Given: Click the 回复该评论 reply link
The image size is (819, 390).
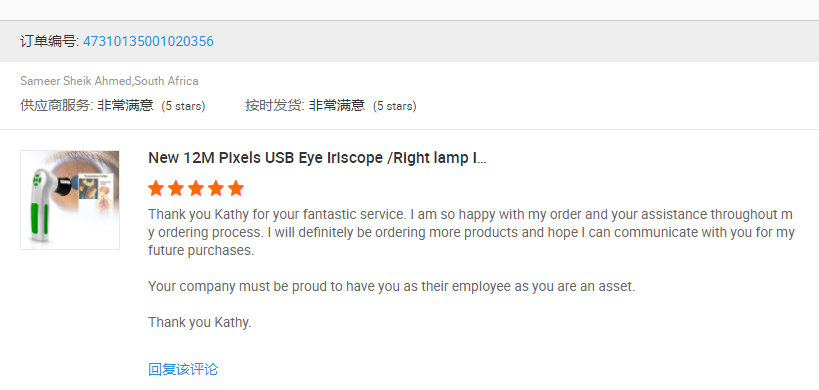Looking at the screenshot, I should click(183, 369).
